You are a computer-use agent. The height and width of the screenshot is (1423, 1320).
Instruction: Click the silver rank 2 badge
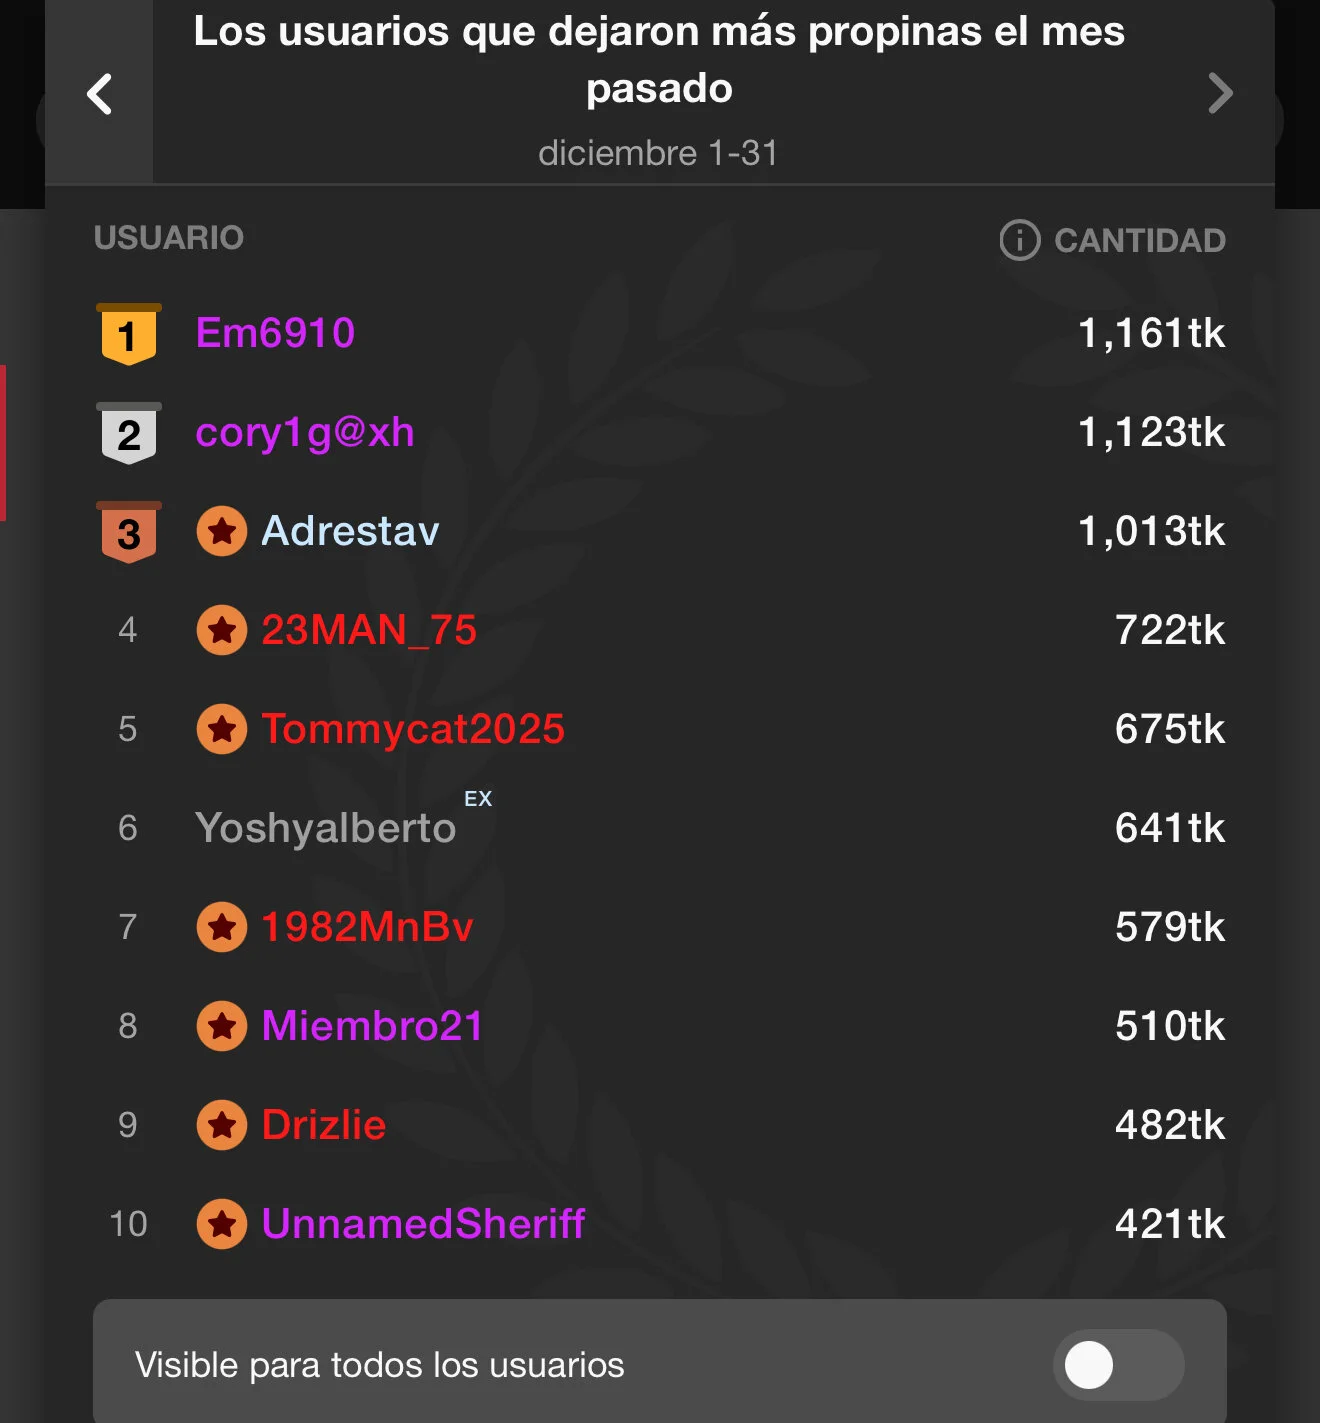click(x=128, y=433)
